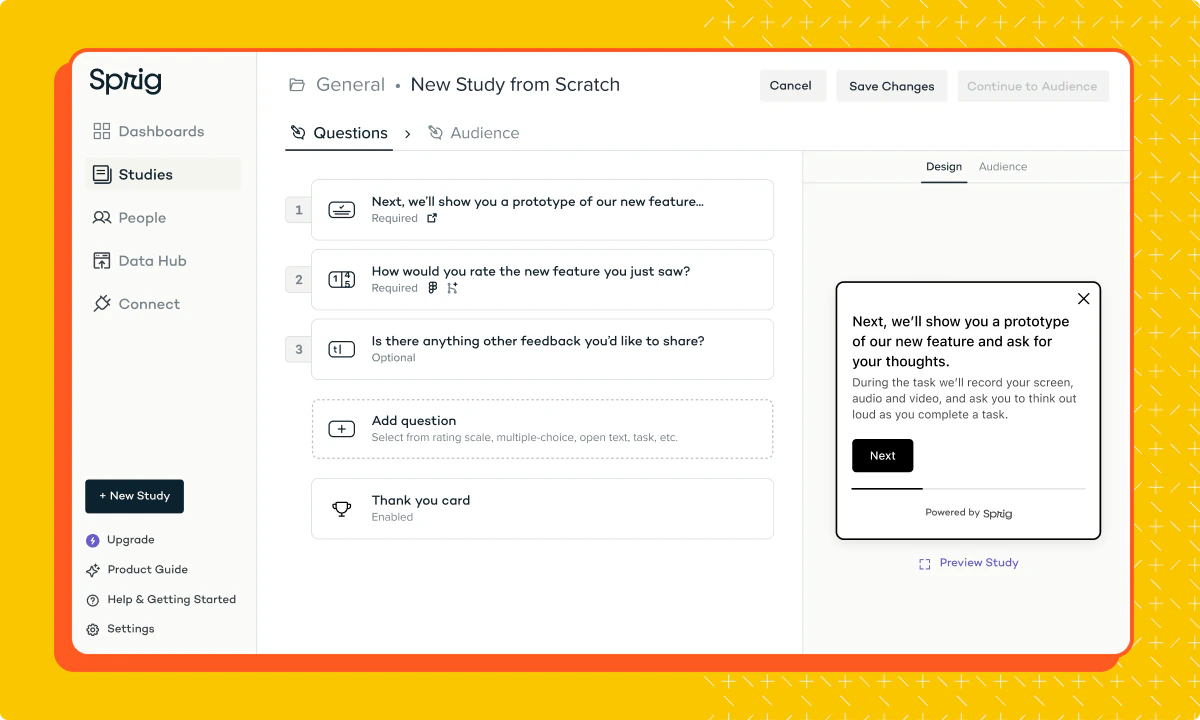This screenshot has width=1200, height=720.
Task: Click the skip logic icon under question 2
Action: click(452, 288)
